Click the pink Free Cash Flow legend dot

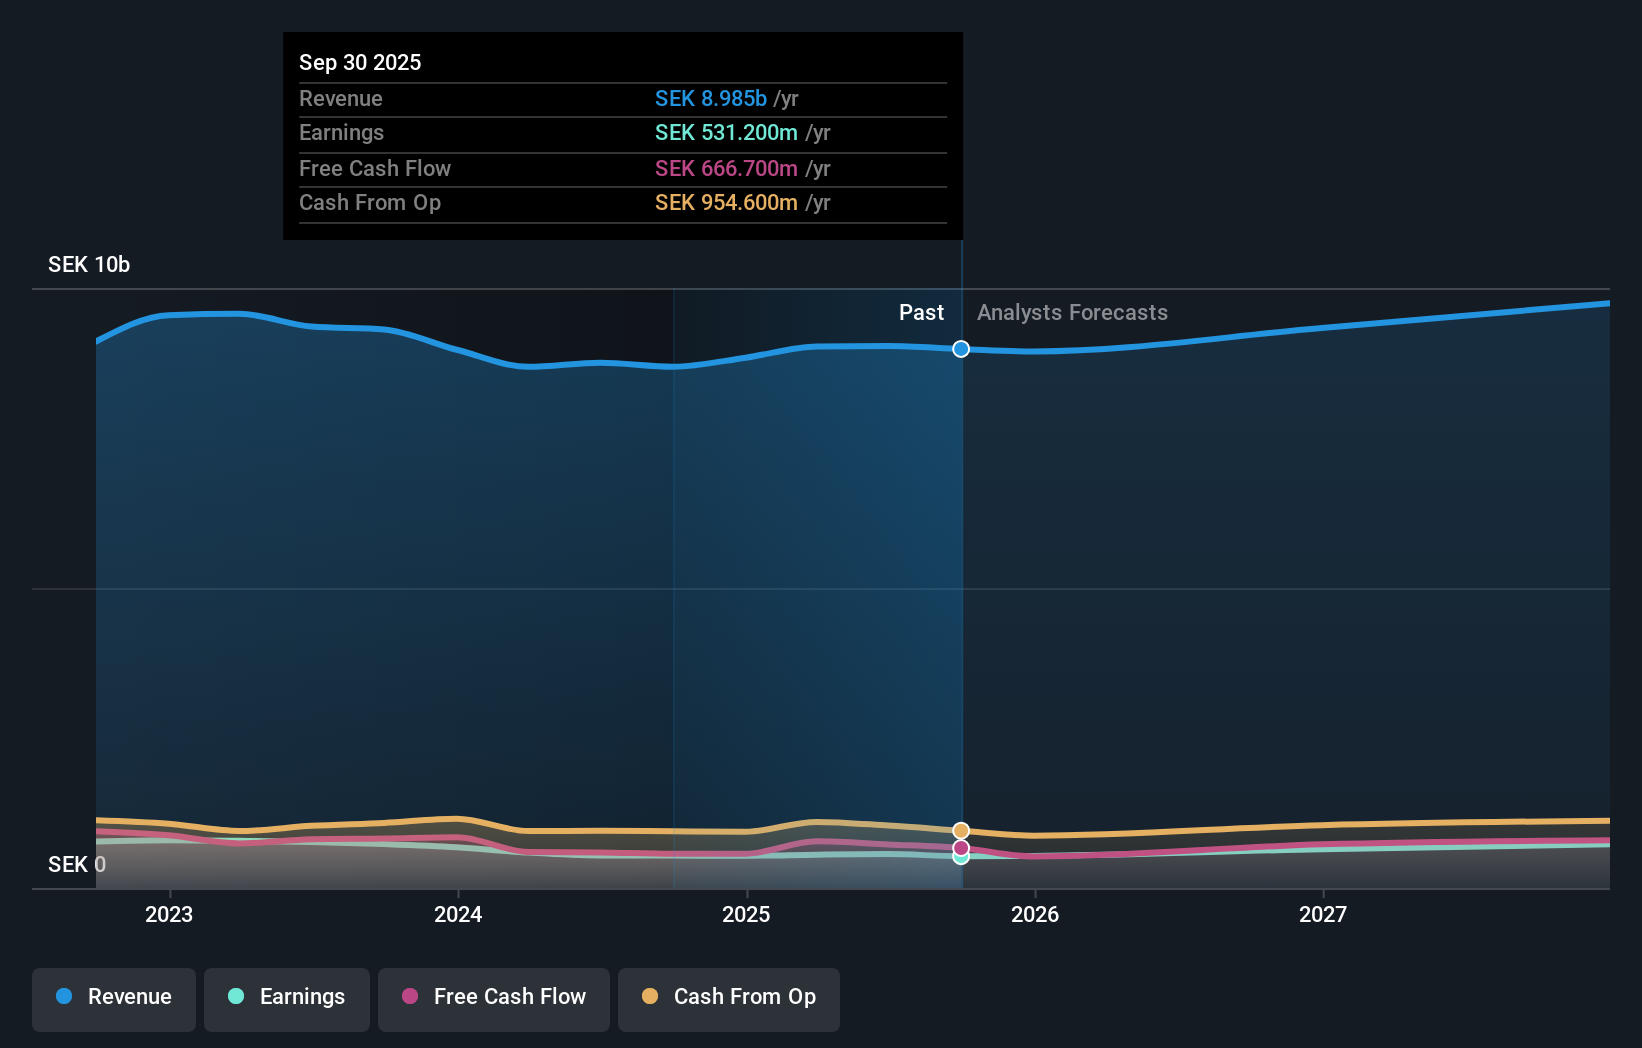click(409, 997)
